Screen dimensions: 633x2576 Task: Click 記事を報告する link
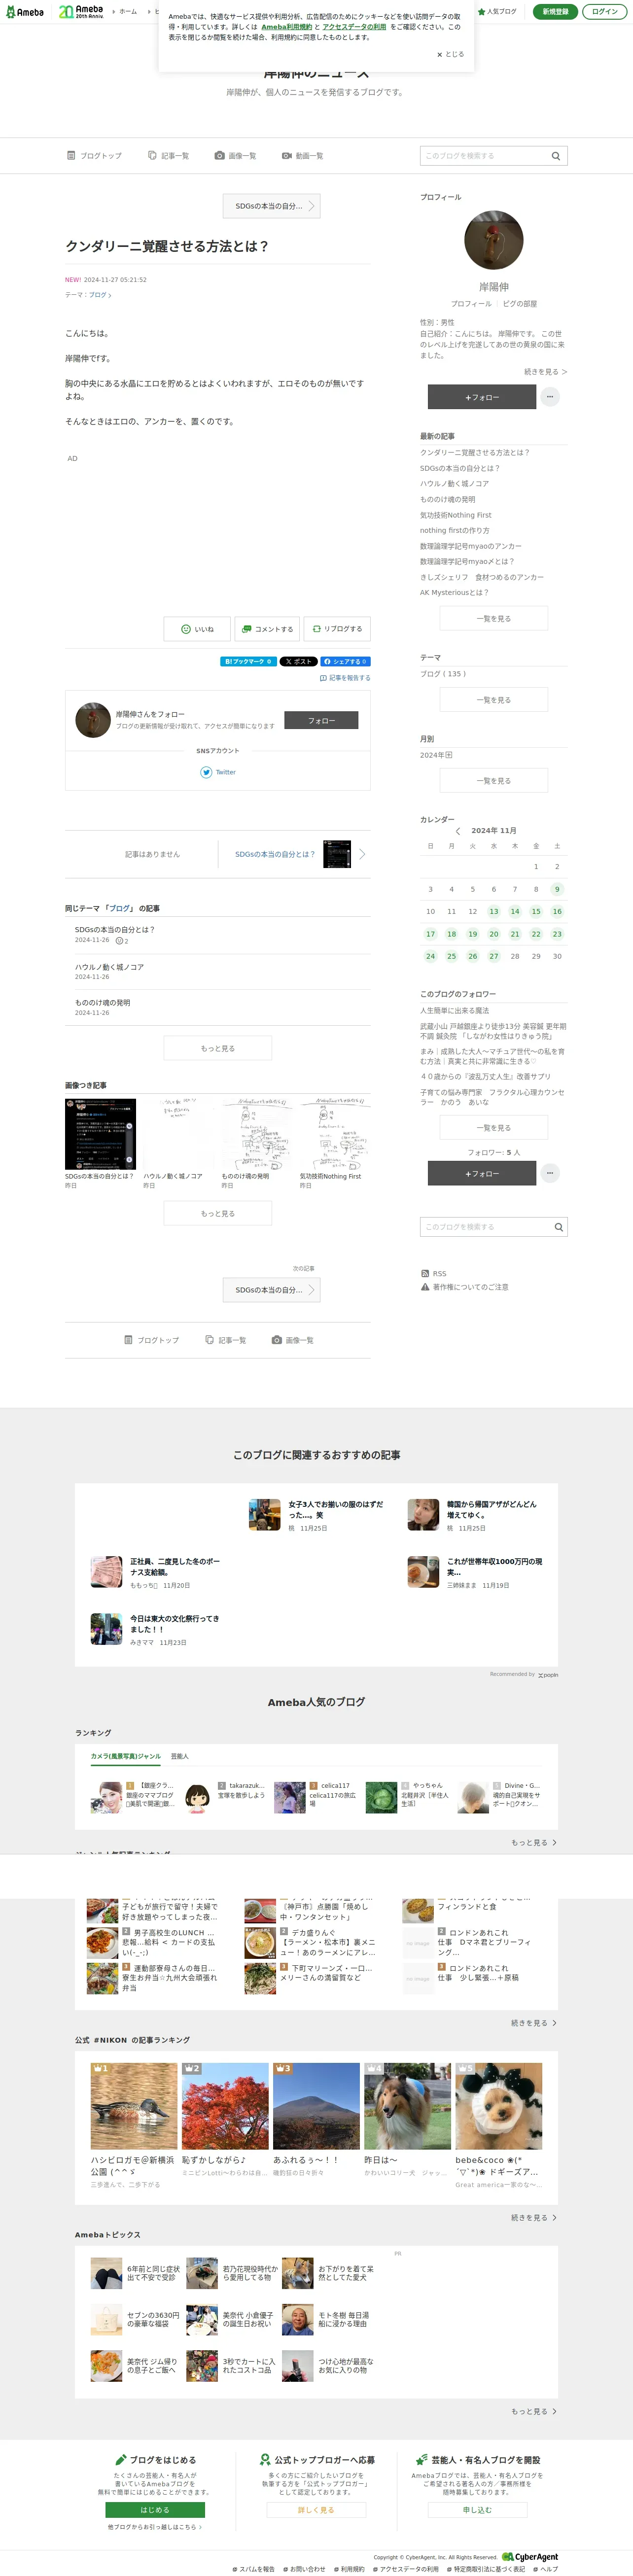[x=345, y=678]
